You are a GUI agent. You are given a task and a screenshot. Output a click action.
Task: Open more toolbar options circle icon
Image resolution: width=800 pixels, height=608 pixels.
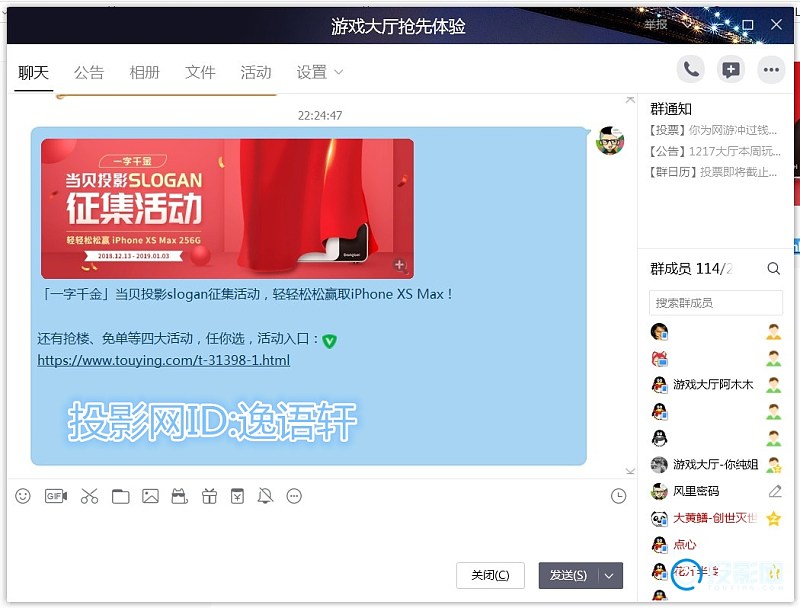coord(294,496)
